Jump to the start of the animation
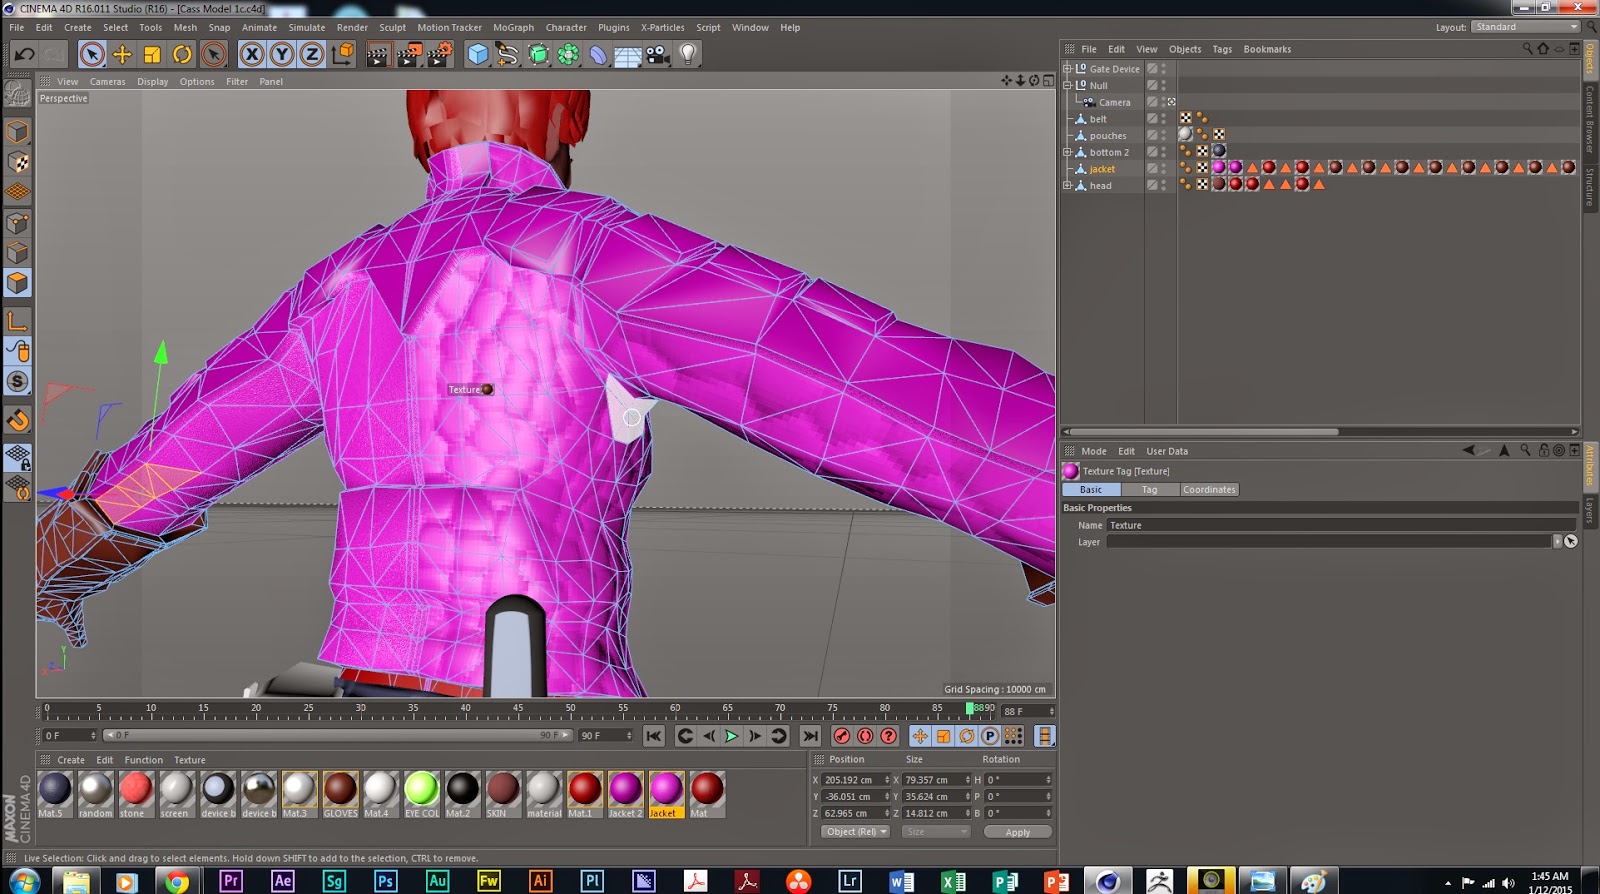The height and width of the screenshot is (894, 1600). coord(654,736)
